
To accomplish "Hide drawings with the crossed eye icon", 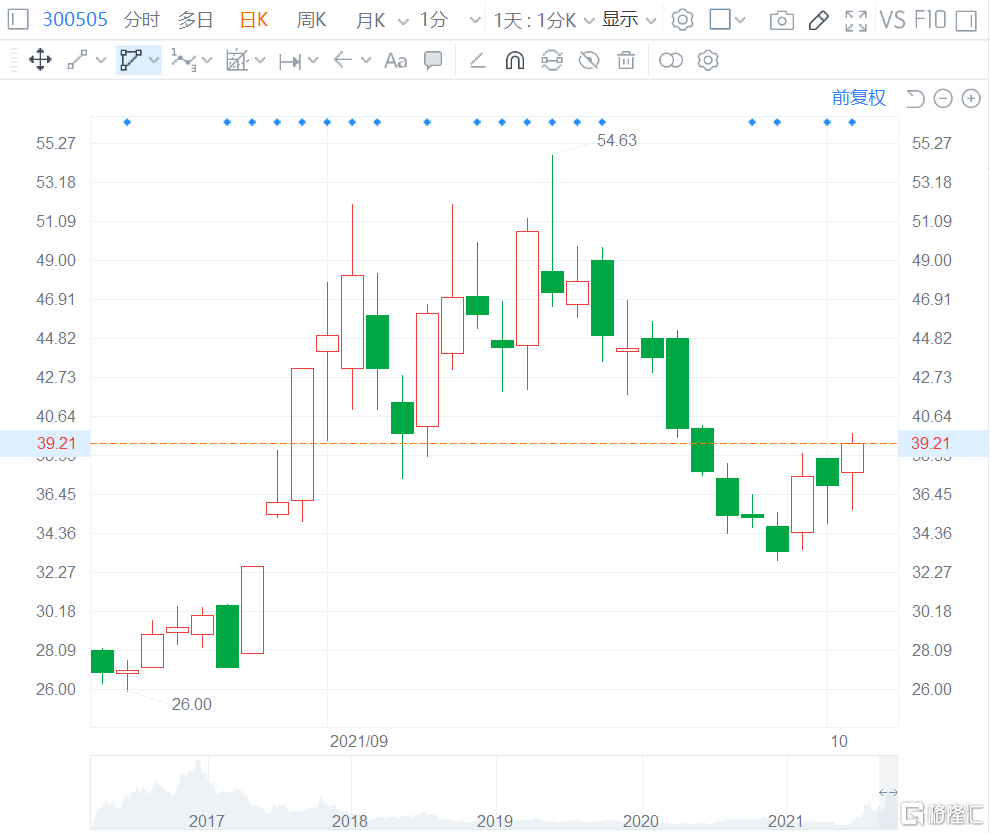I will coord(589,61).
